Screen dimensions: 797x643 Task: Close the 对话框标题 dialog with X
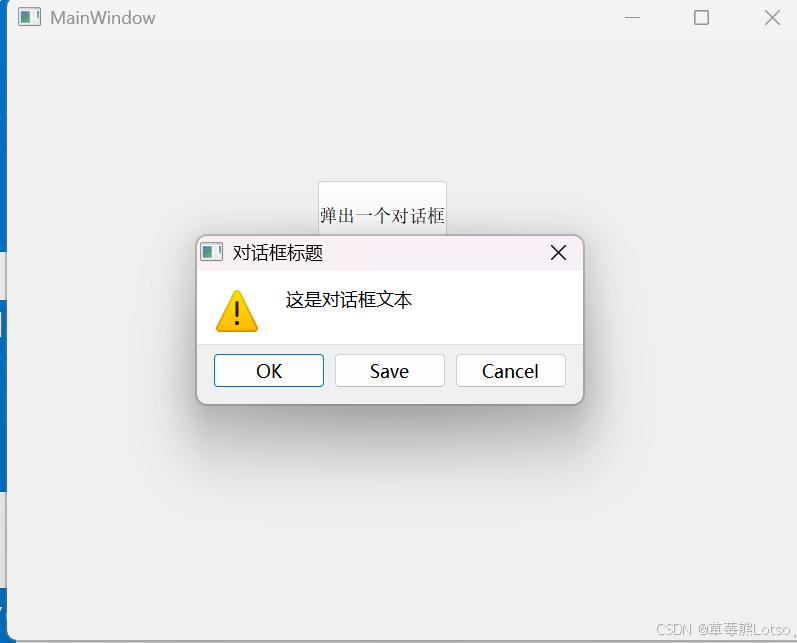[x=558, y=253]
